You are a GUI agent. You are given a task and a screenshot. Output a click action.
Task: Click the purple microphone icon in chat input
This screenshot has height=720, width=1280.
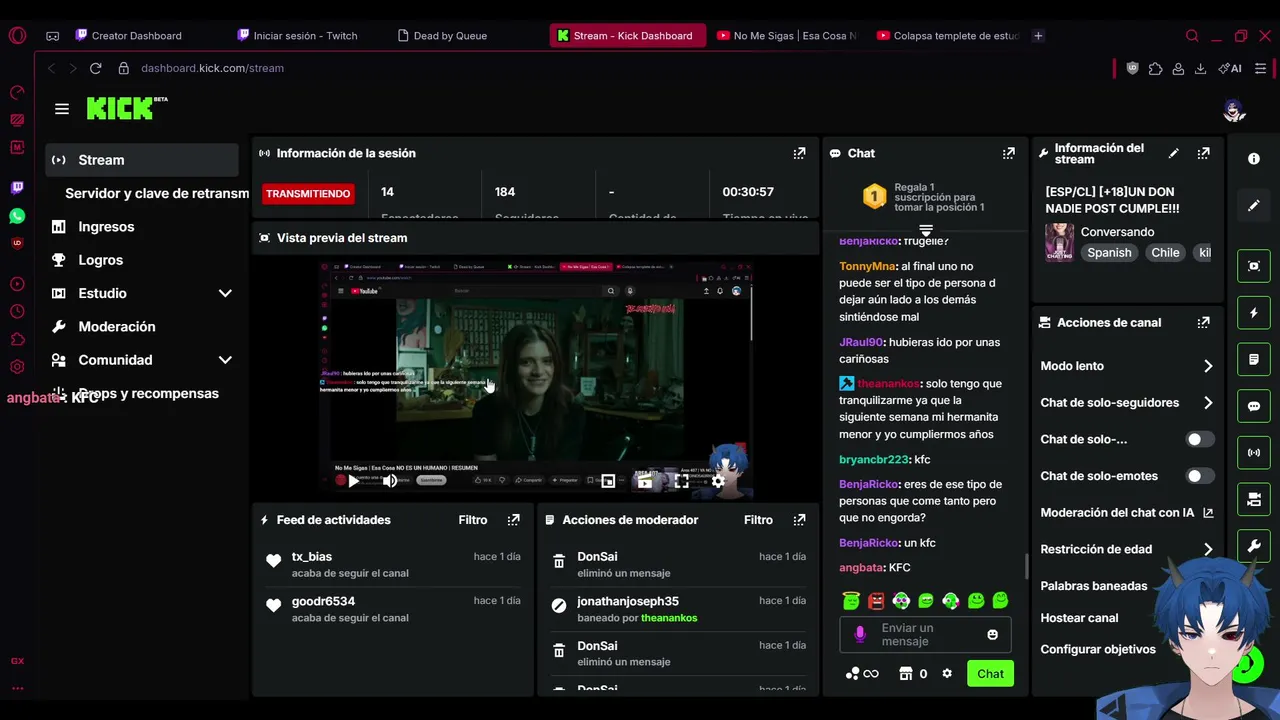click(860, 634)
